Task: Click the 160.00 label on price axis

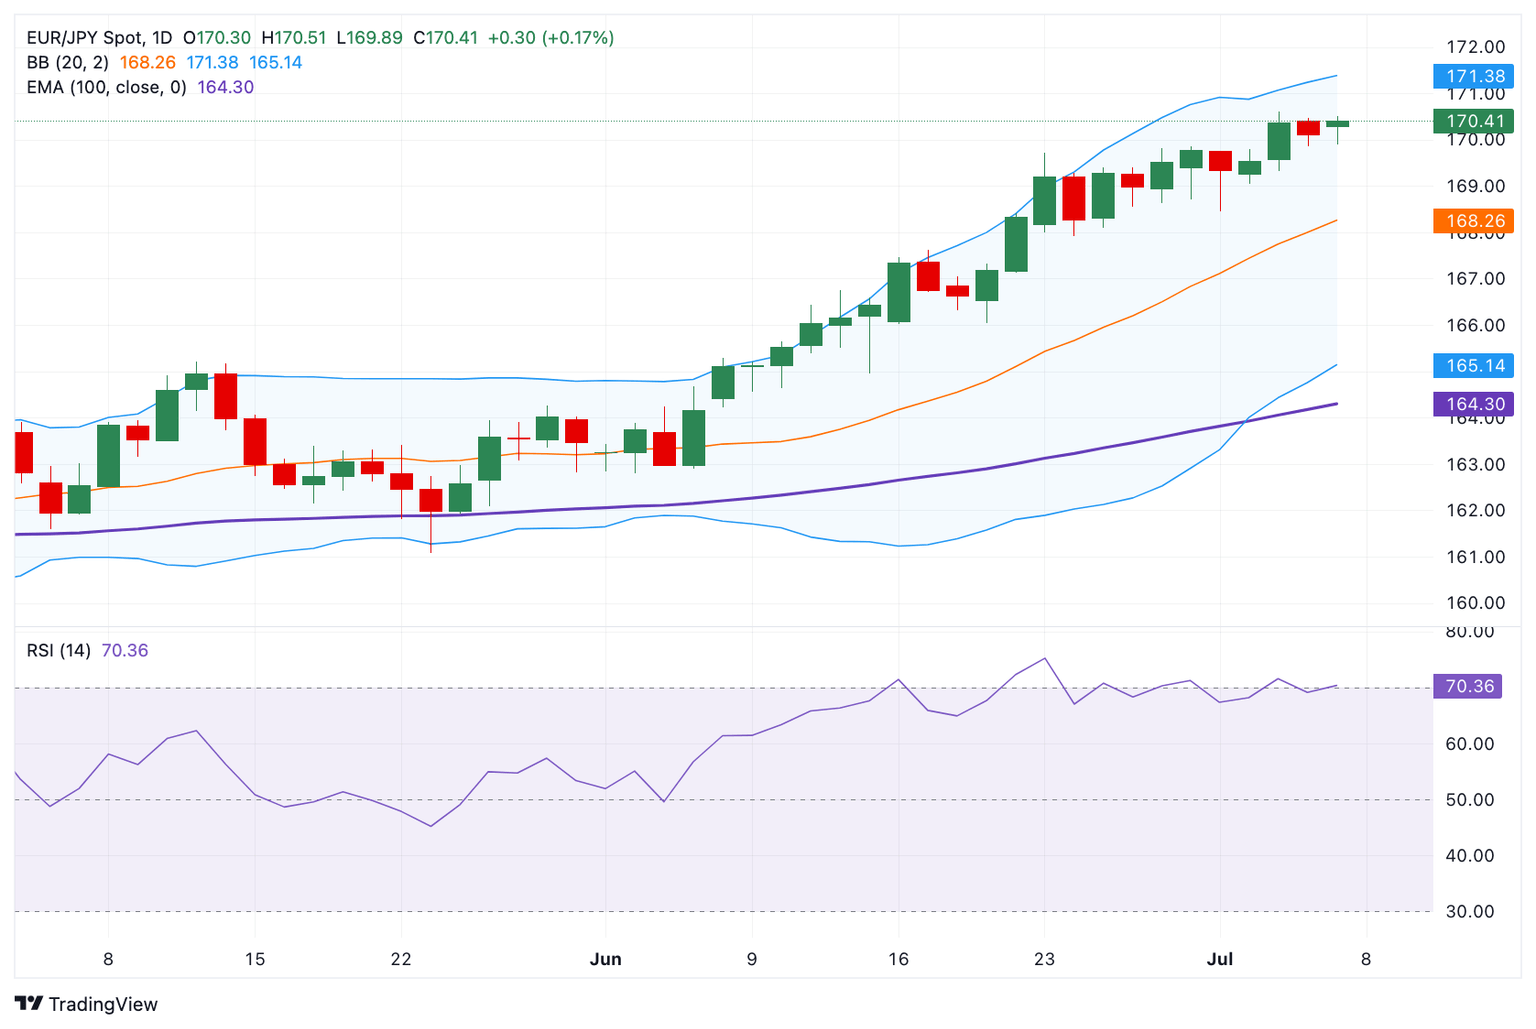Action: (x=1475, y=602)
